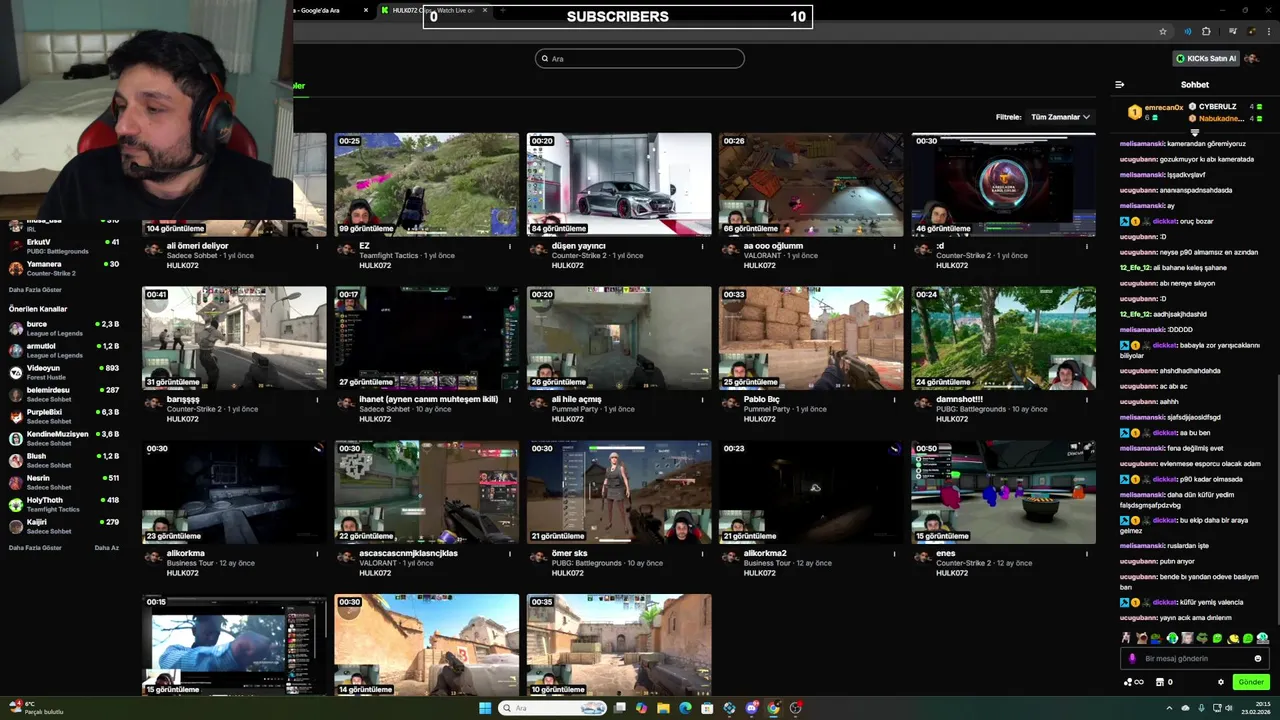The image size is (1280, 720).
Task: Click the purple icon in message box
Action: click(1133, 658)
